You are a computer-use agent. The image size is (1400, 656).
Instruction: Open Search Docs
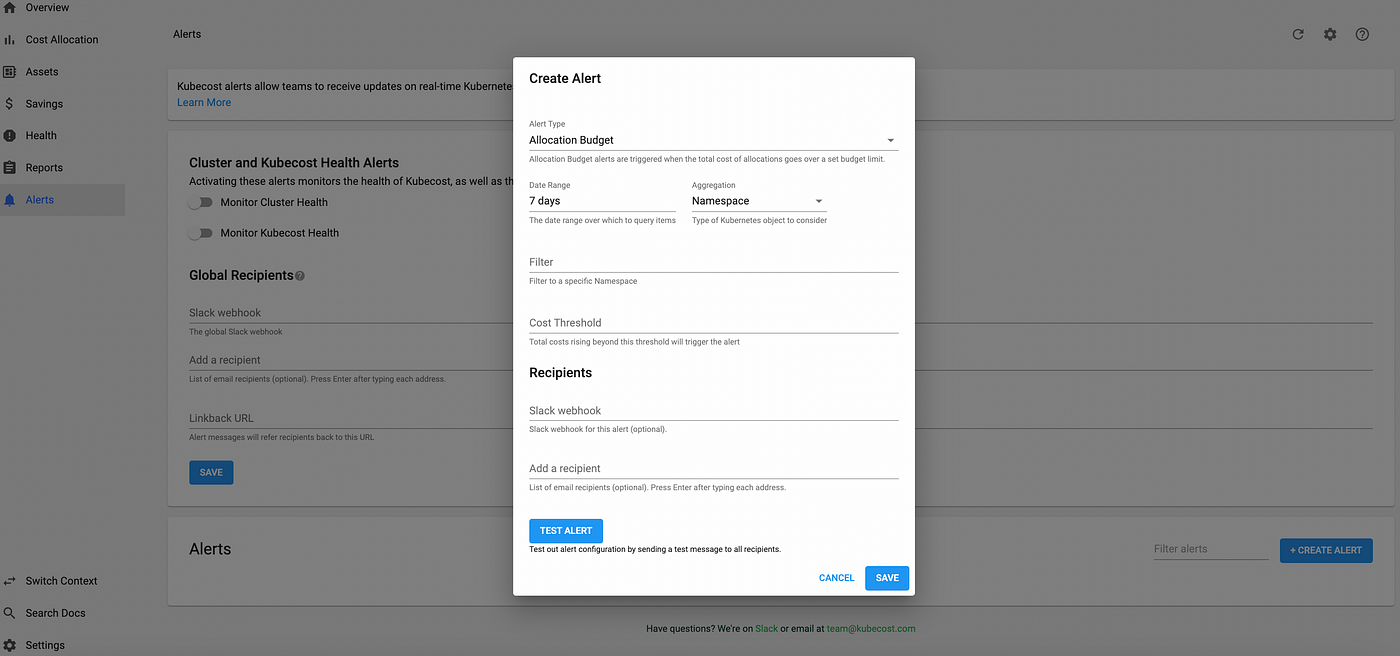point(55,613)
